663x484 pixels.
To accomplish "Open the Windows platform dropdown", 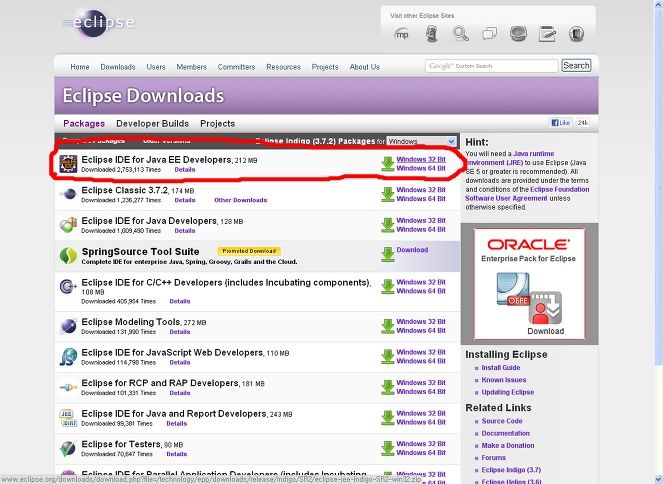I will pyautogui.click(x=421, y=141).
